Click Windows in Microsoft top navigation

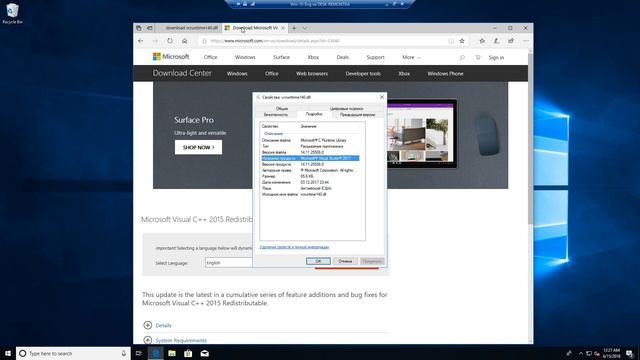pos(245,57)
